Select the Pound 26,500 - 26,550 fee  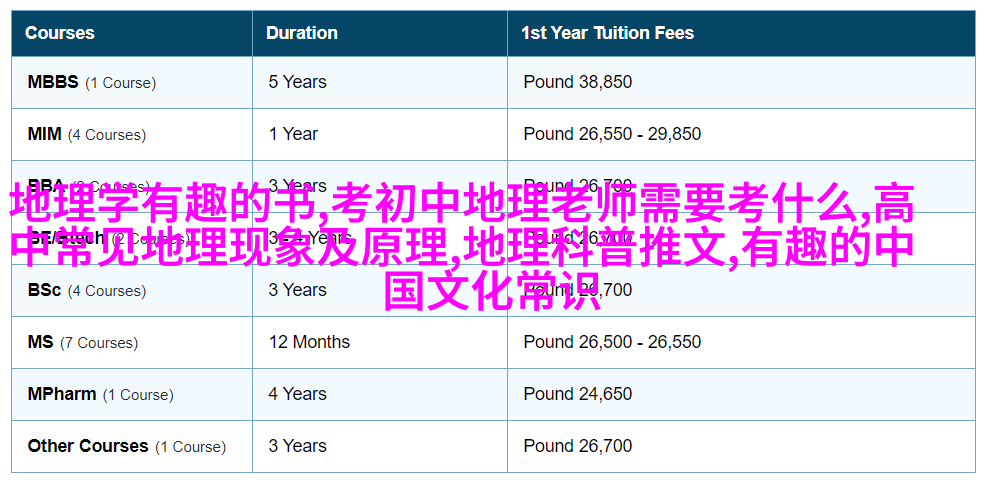click(x=612, y=342)
